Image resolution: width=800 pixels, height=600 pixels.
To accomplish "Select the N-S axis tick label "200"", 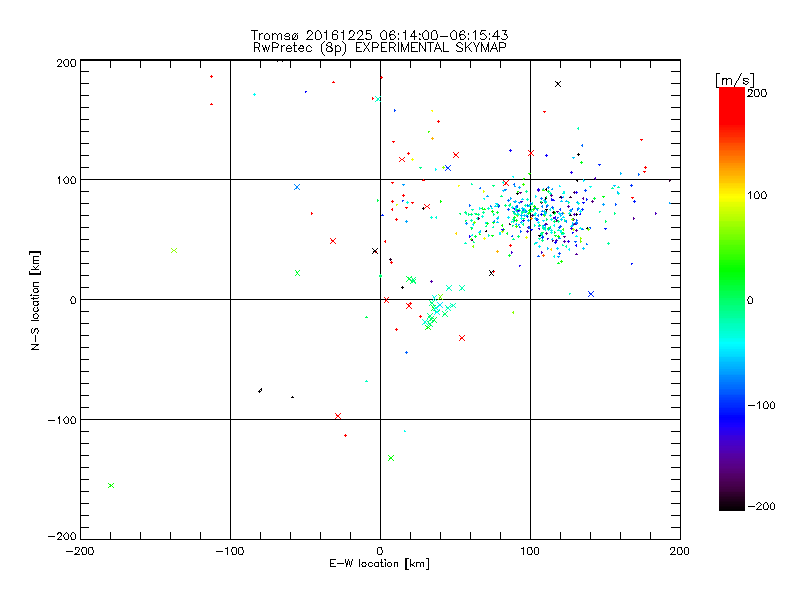I will coord(66,63).
